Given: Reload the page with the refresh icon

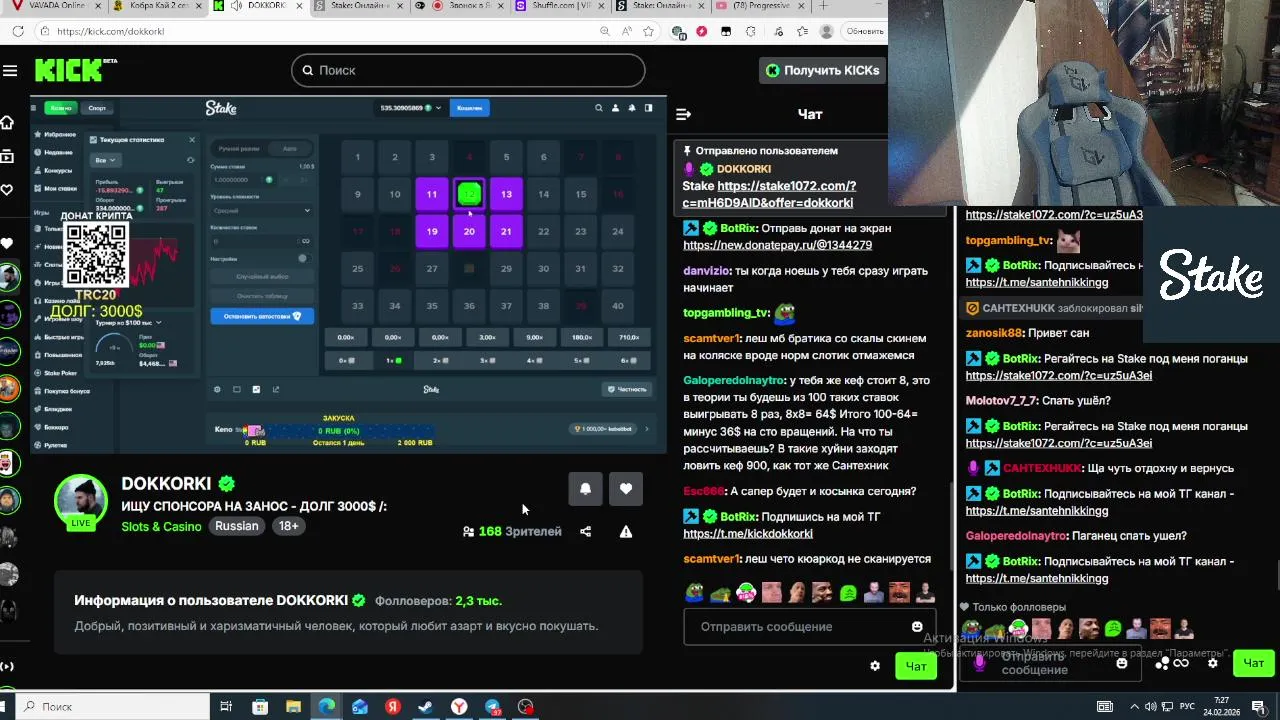Looking at the screenshot, I should click(18, 31).
